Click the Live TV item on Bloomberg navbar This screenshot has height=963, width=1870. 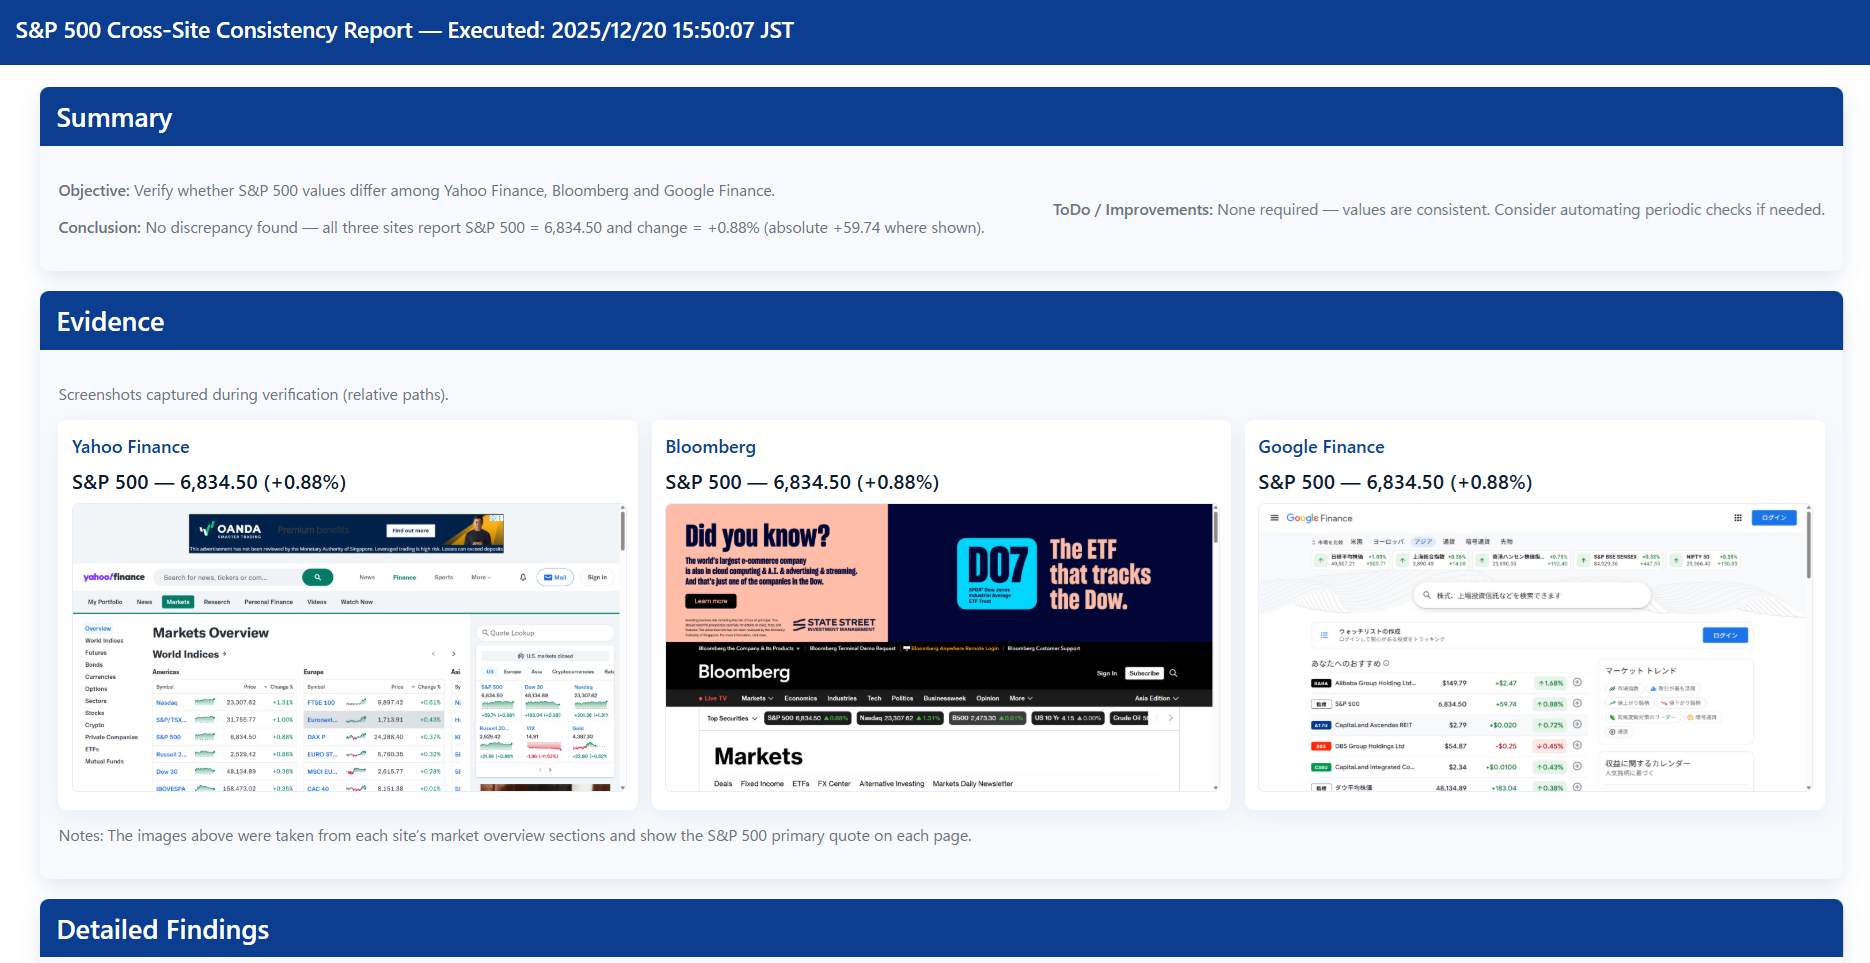point(714,698)
